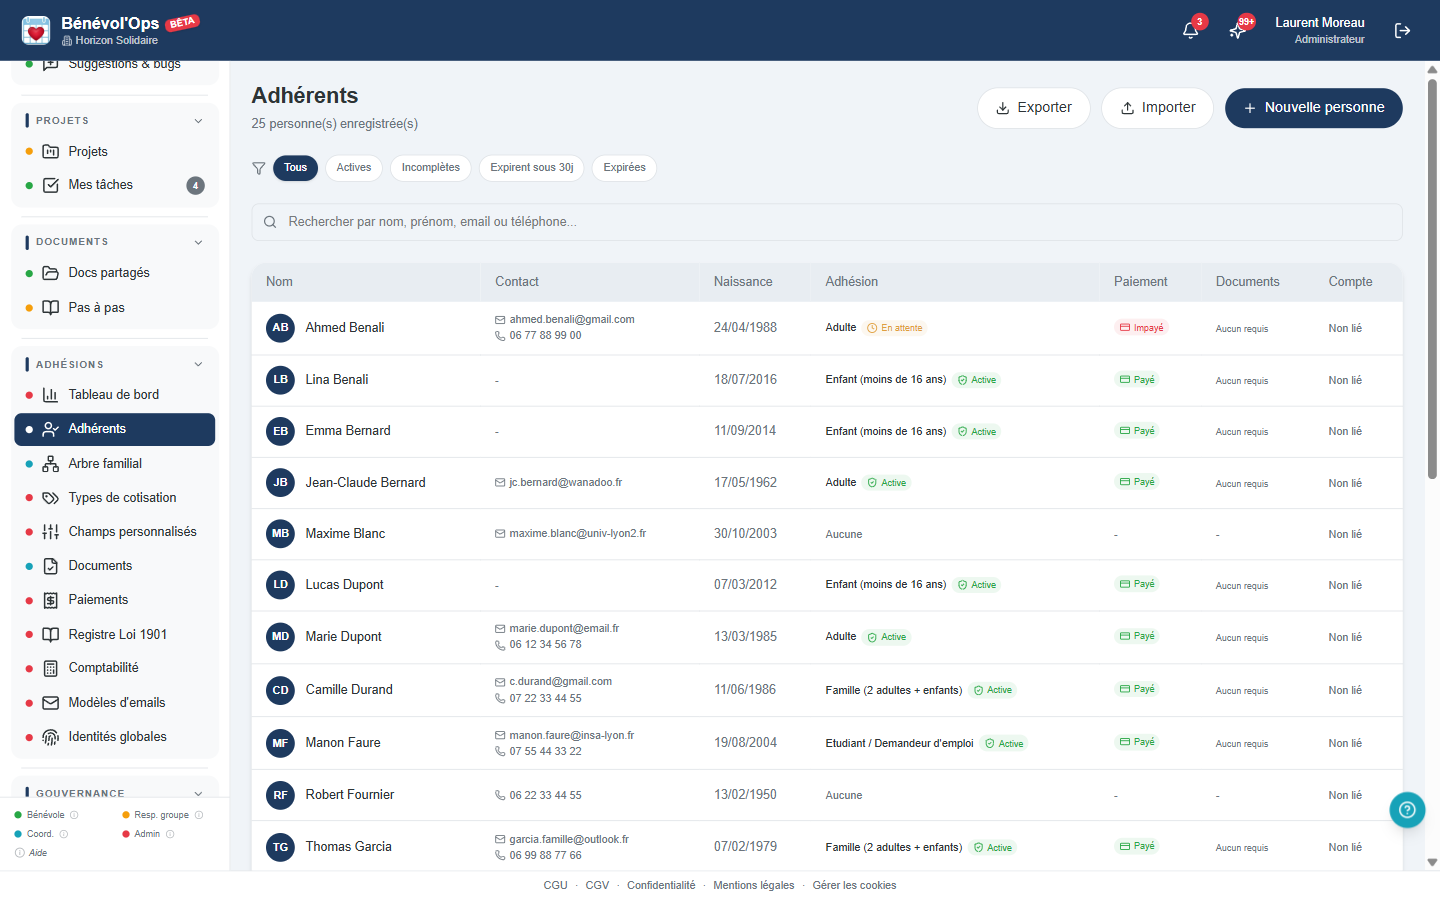
Task: Open the Mentions légales footer link
Action: [754, 886]
